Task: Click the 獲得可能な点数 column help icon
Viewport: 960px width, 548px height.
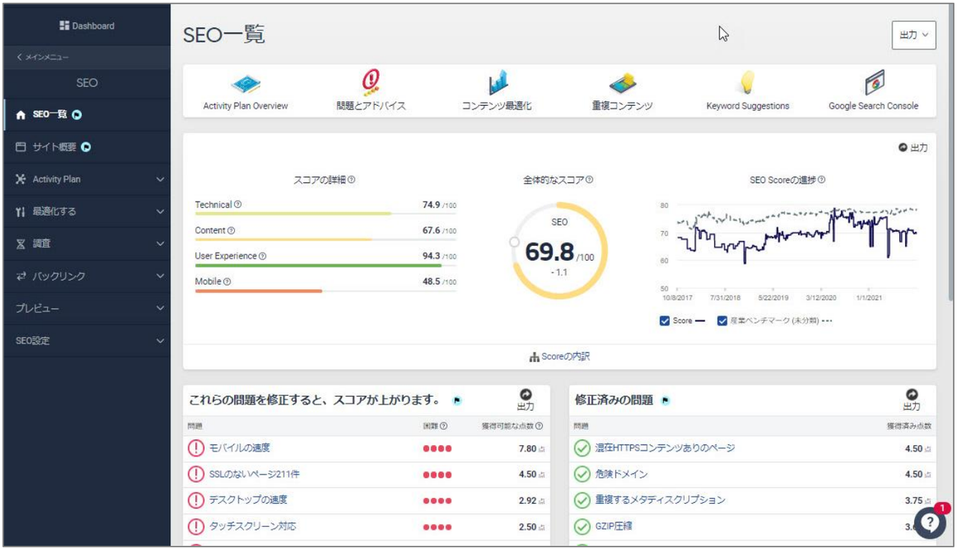Action: pyautogui.click(x=539, y=426)
